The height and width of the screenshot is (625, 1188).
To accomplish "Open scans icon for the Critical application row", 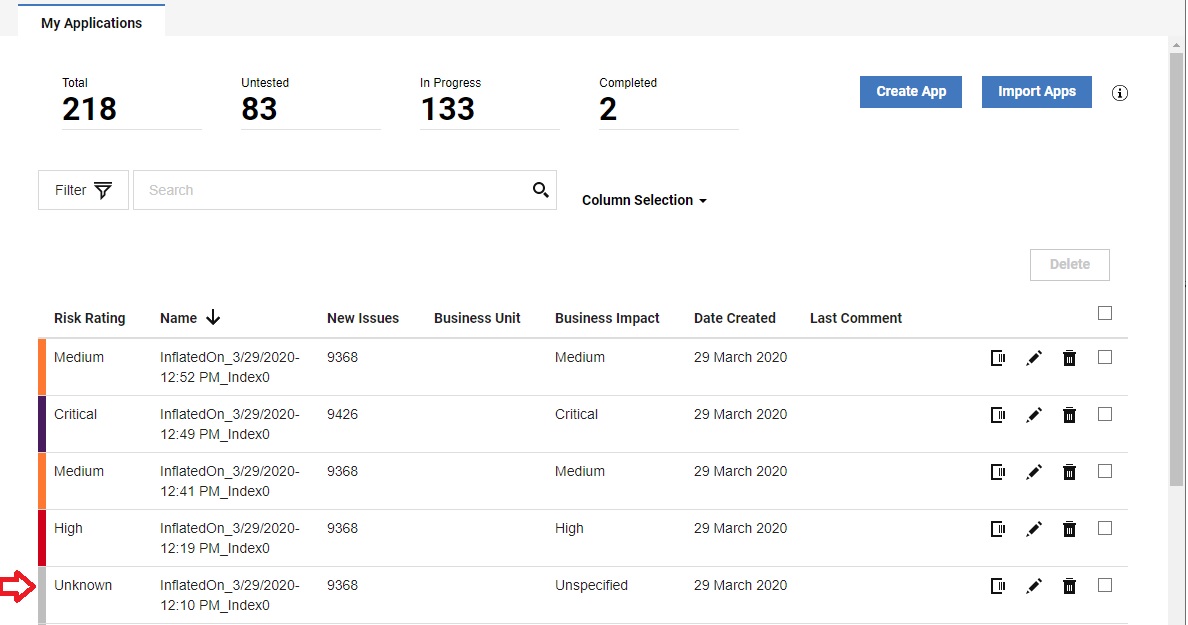I will (997, 415).
